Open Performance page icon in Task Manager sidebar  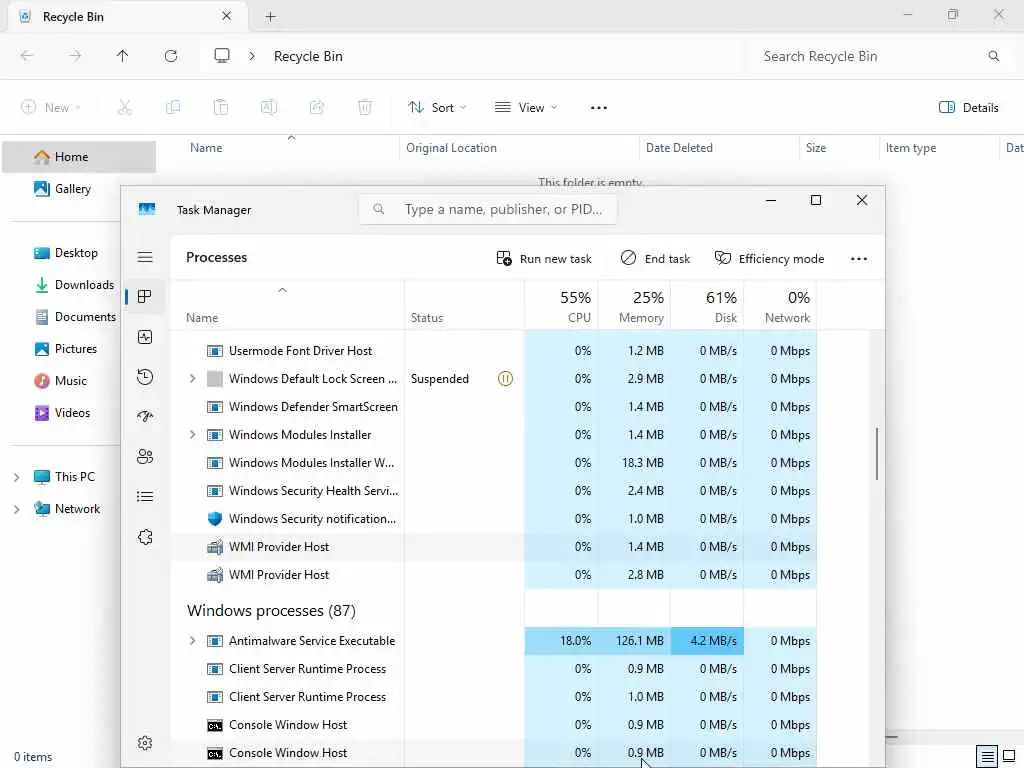coord(145,337)
